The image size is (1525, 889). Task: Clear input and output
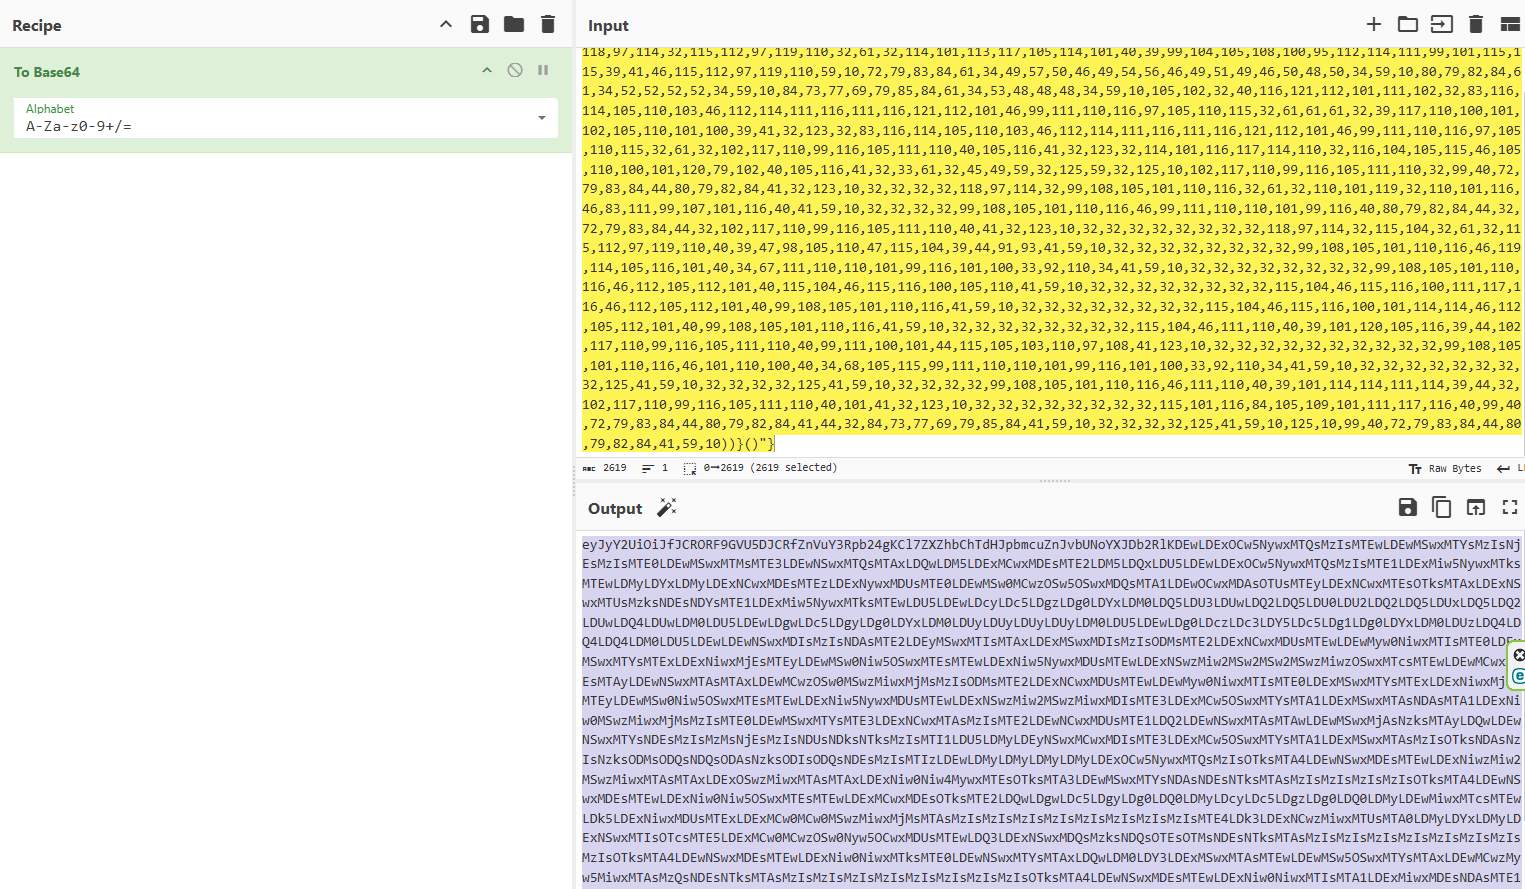coord(1476,24)
